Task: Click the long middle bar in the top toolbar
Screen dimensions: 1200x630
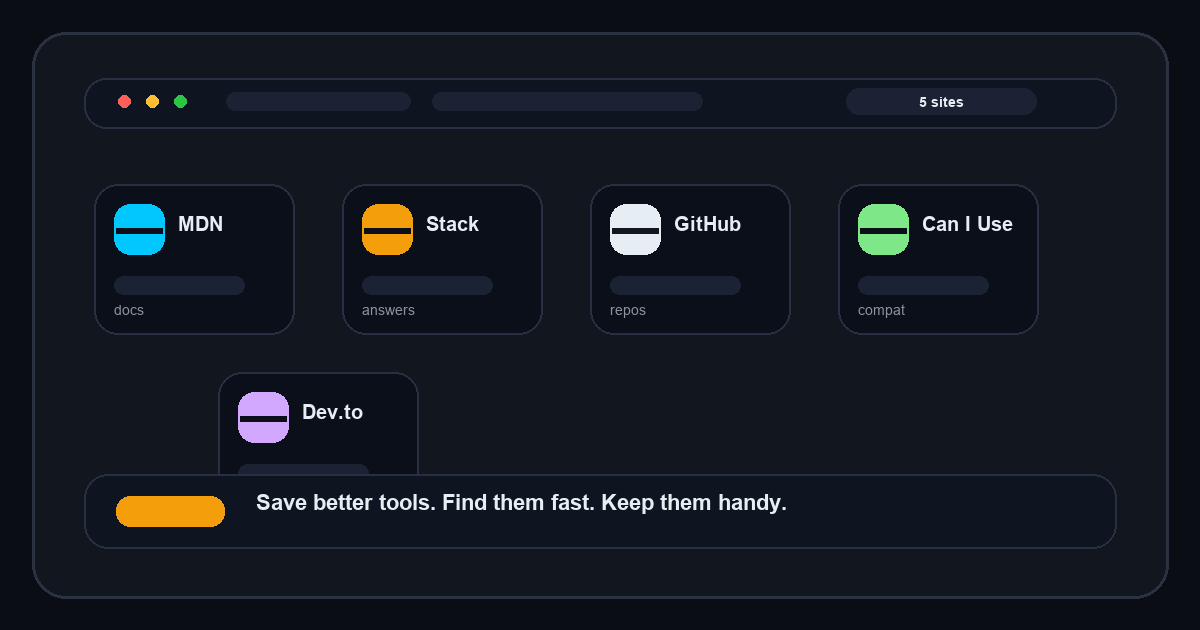Action: pos(567,102)
